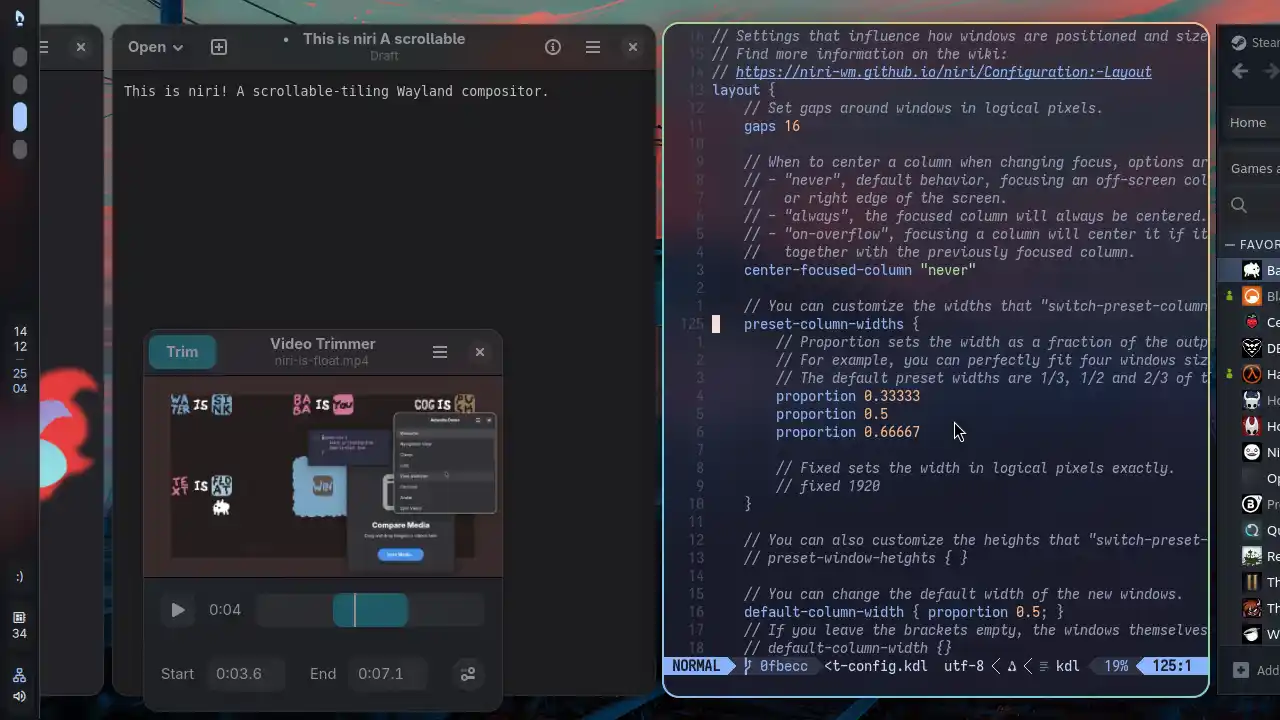Screen dimensions: 1280x720
Task: Switch to the first workspace indicator
Action: (x=20, y=58)
